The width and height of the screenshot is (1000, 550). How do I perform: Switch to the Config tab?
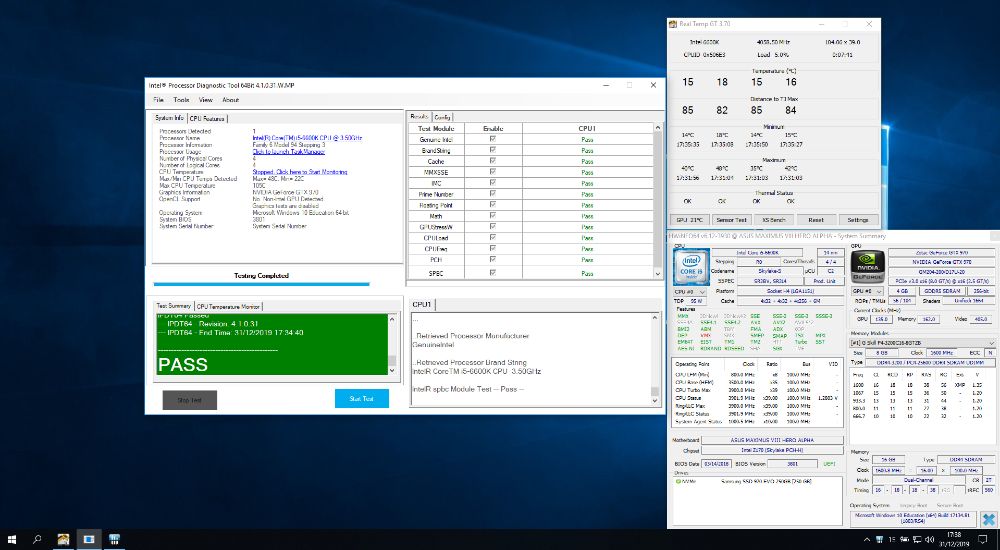[442, 117]
